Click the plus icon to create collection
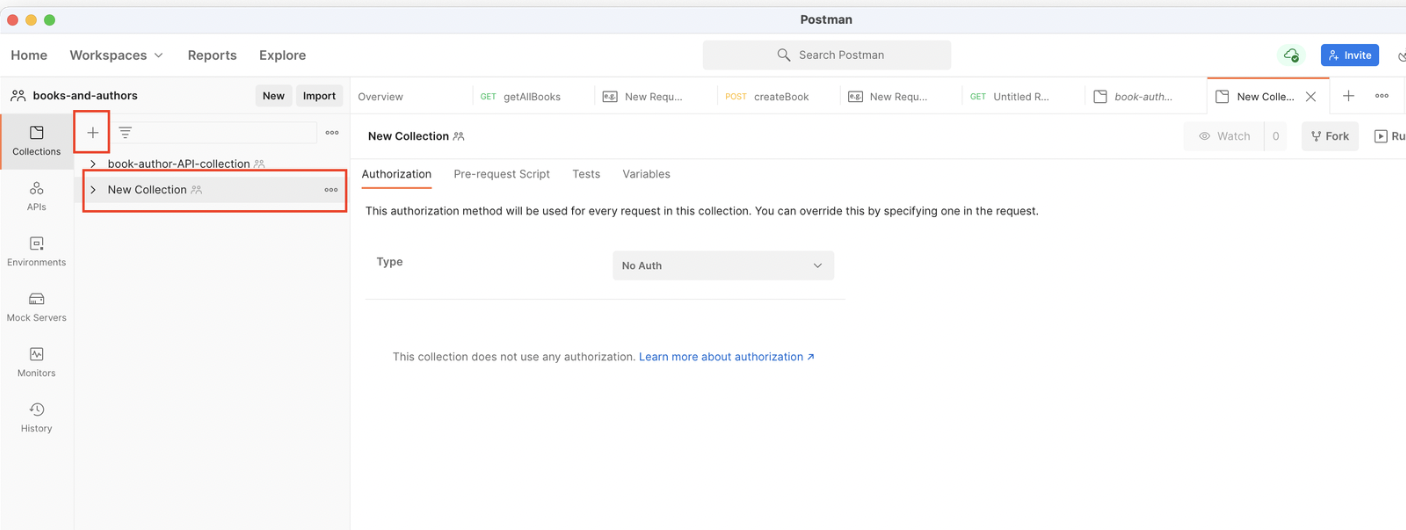 92,132
